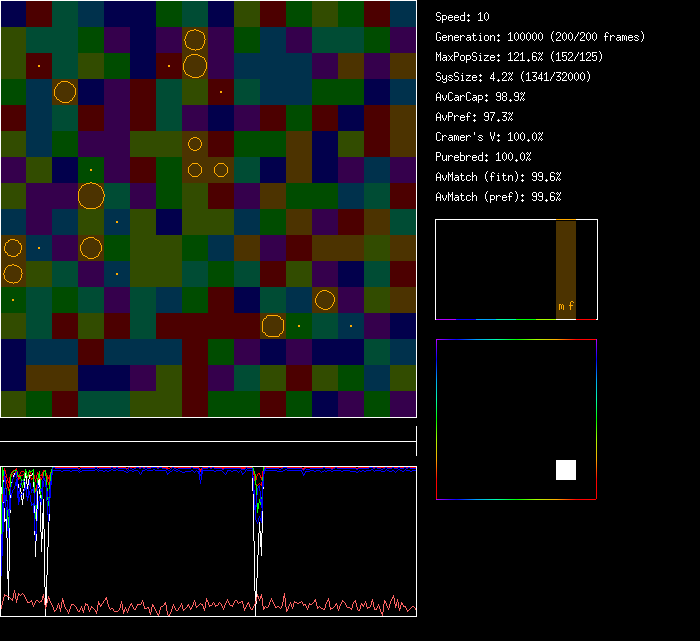Viewport: 700px width, 641px height.
Task: Click the 'f' label in the histogram
Action: click(x=571, y=306)
